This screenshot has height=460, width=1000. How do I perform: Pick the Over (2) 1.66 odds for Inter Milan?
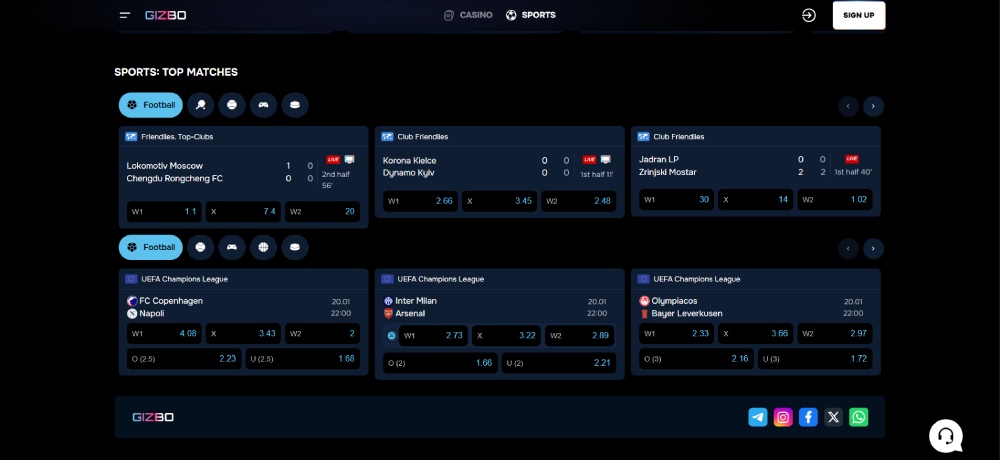point(439,363)
